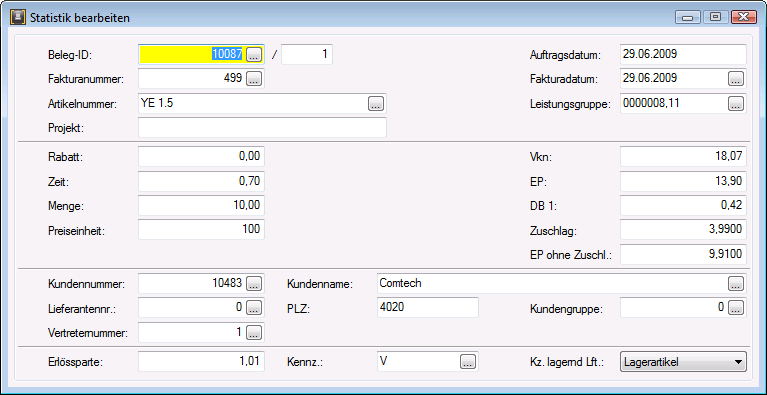Close the Statistik bearbeiten window

point(743,18)
